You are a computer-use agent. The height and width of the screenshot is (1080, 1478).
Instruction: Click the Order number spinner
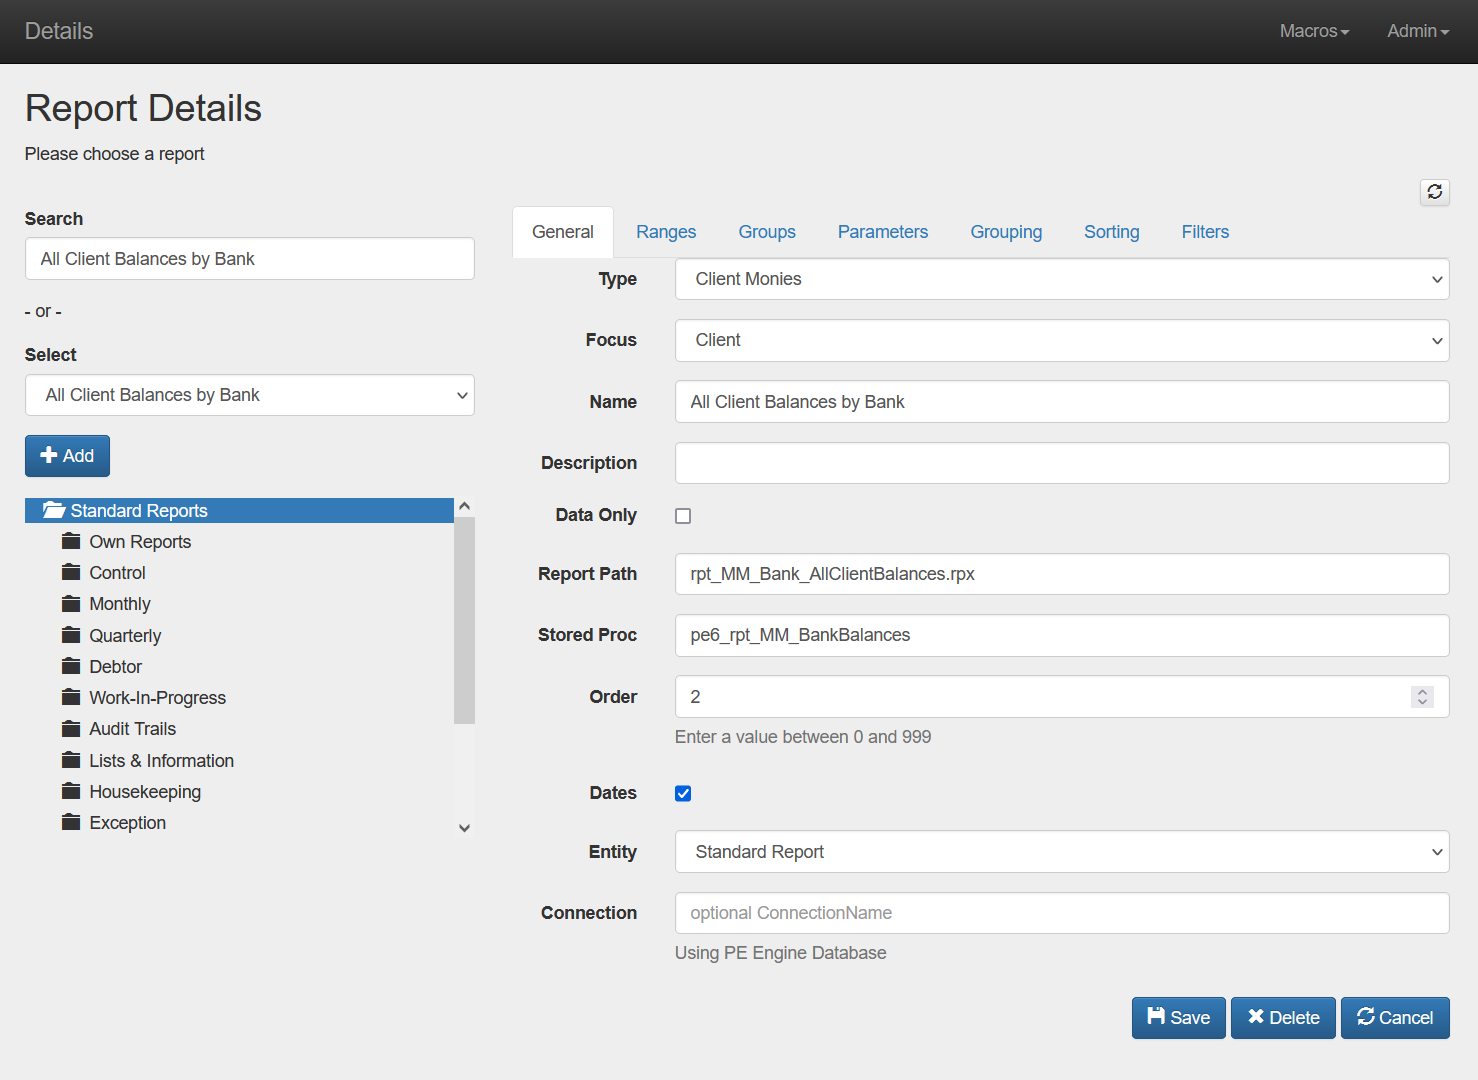click(x=1422, y=697)
